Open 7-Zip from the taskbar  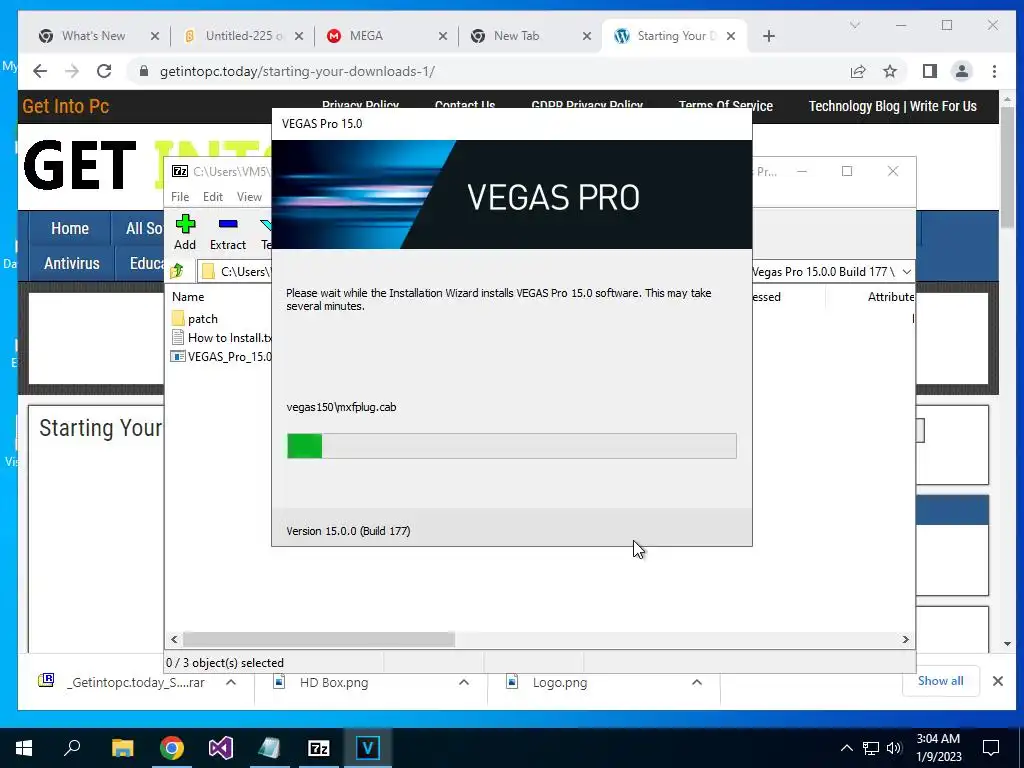point(319,748)
